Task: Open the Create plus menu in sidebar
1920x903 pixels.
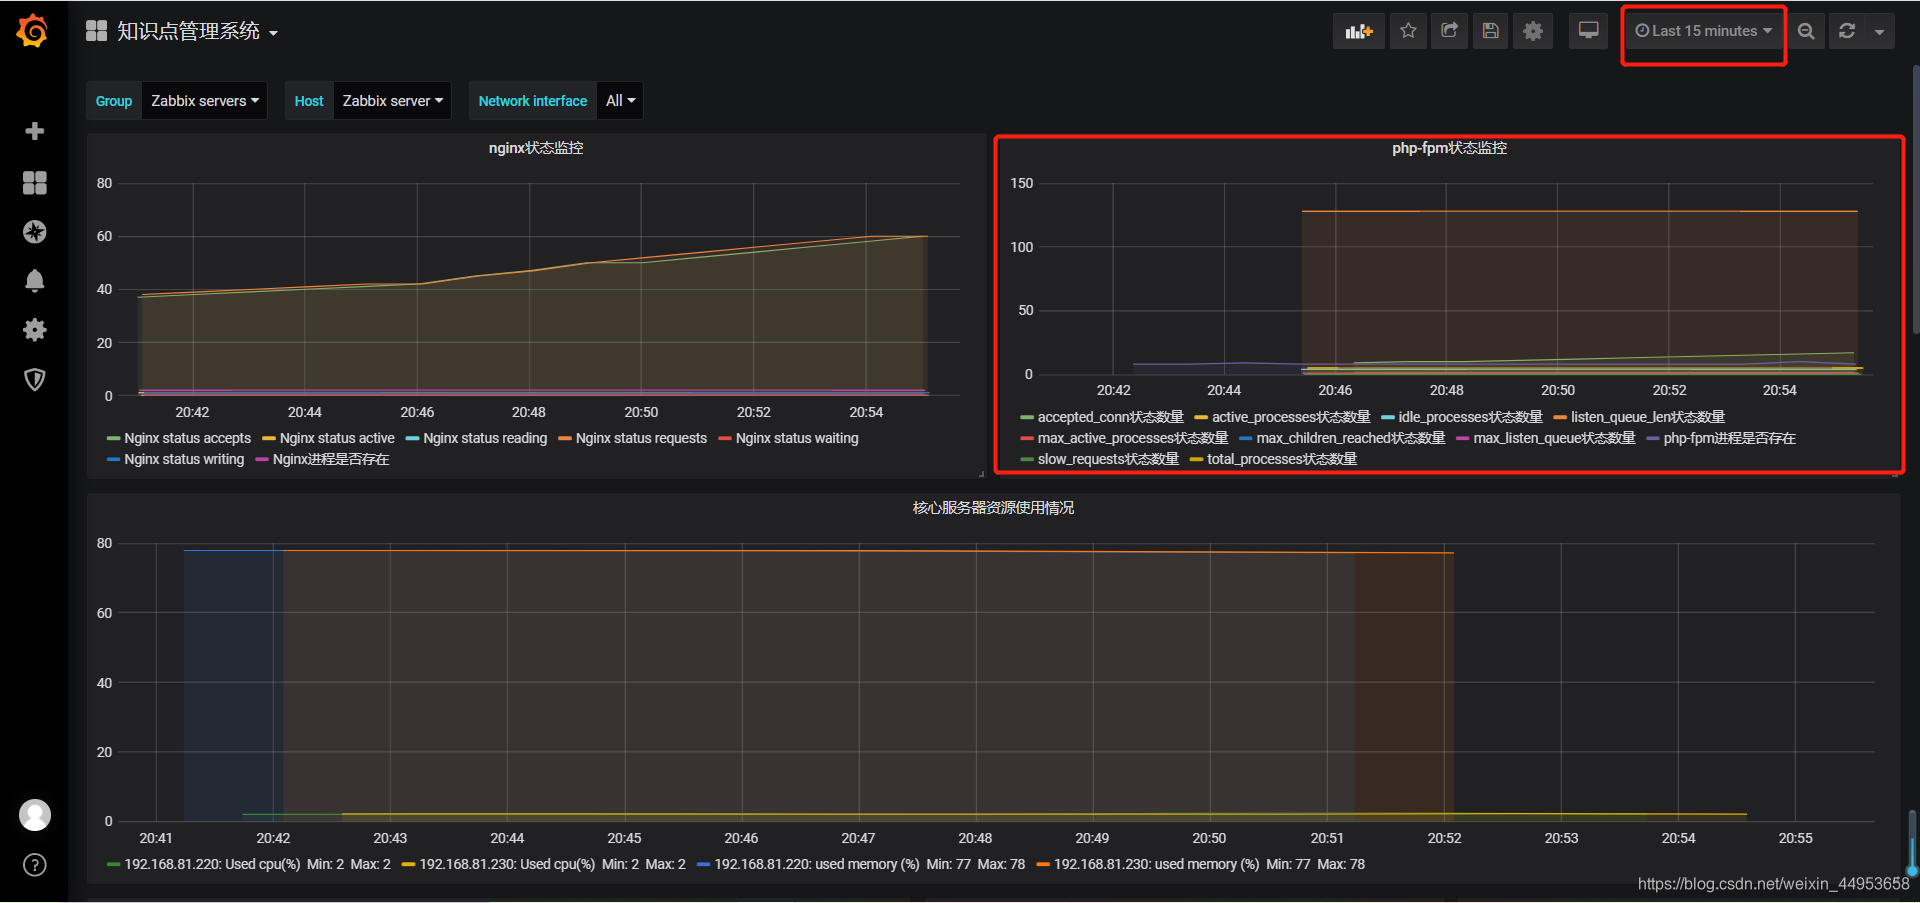Action: [35, 131]
